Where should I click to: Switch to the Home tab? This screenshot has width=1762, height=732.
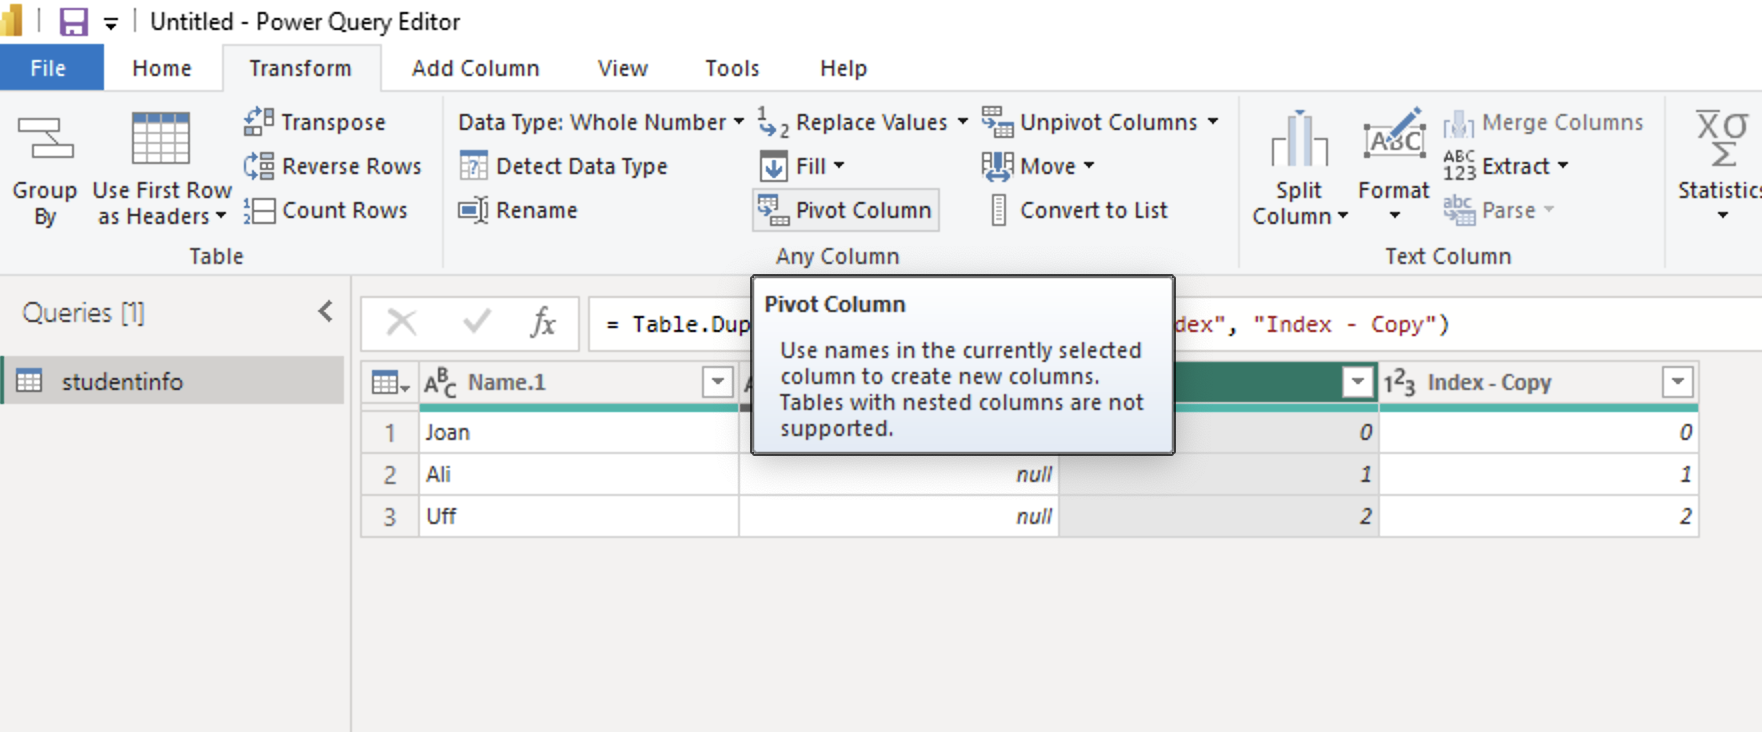[161, 68]
